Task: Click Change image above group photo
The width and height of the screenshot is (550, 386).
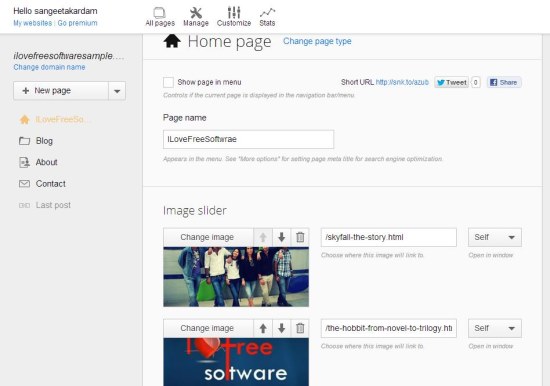Action: (208, 237)
